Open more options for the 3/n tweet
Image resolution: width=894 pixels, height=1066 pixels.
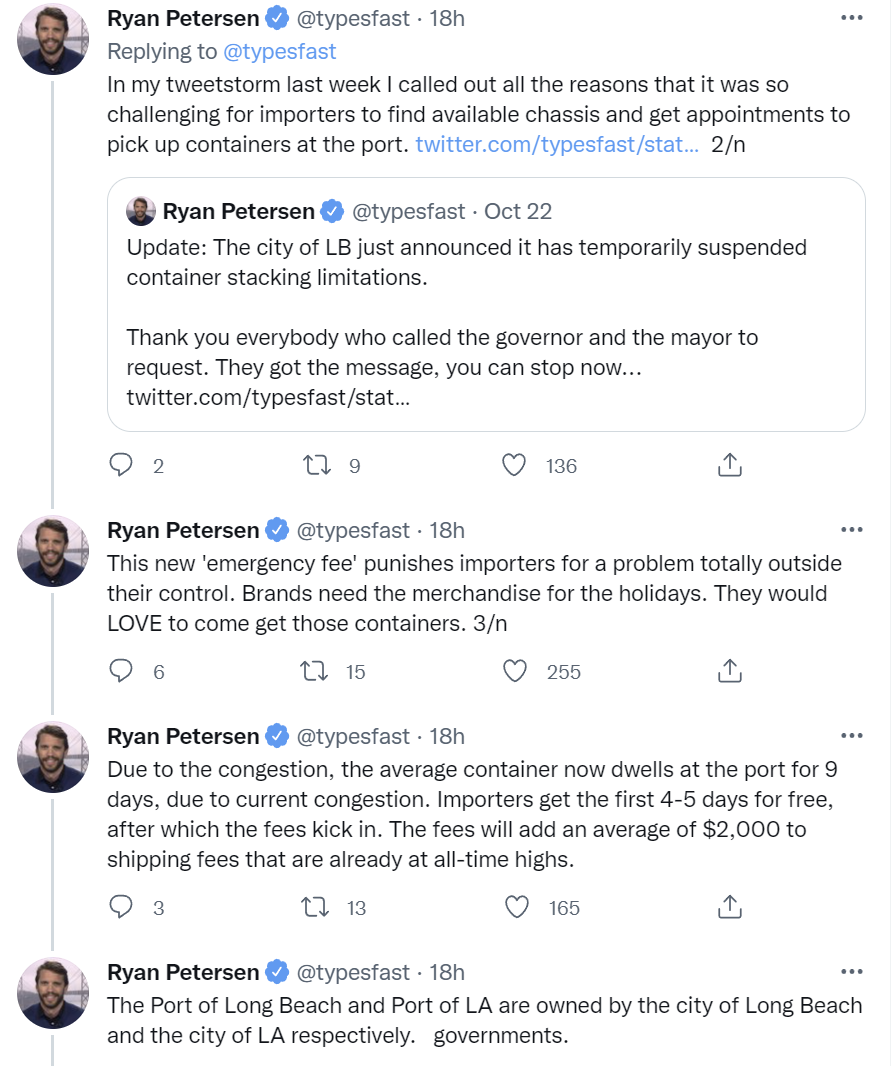[852, 530]
